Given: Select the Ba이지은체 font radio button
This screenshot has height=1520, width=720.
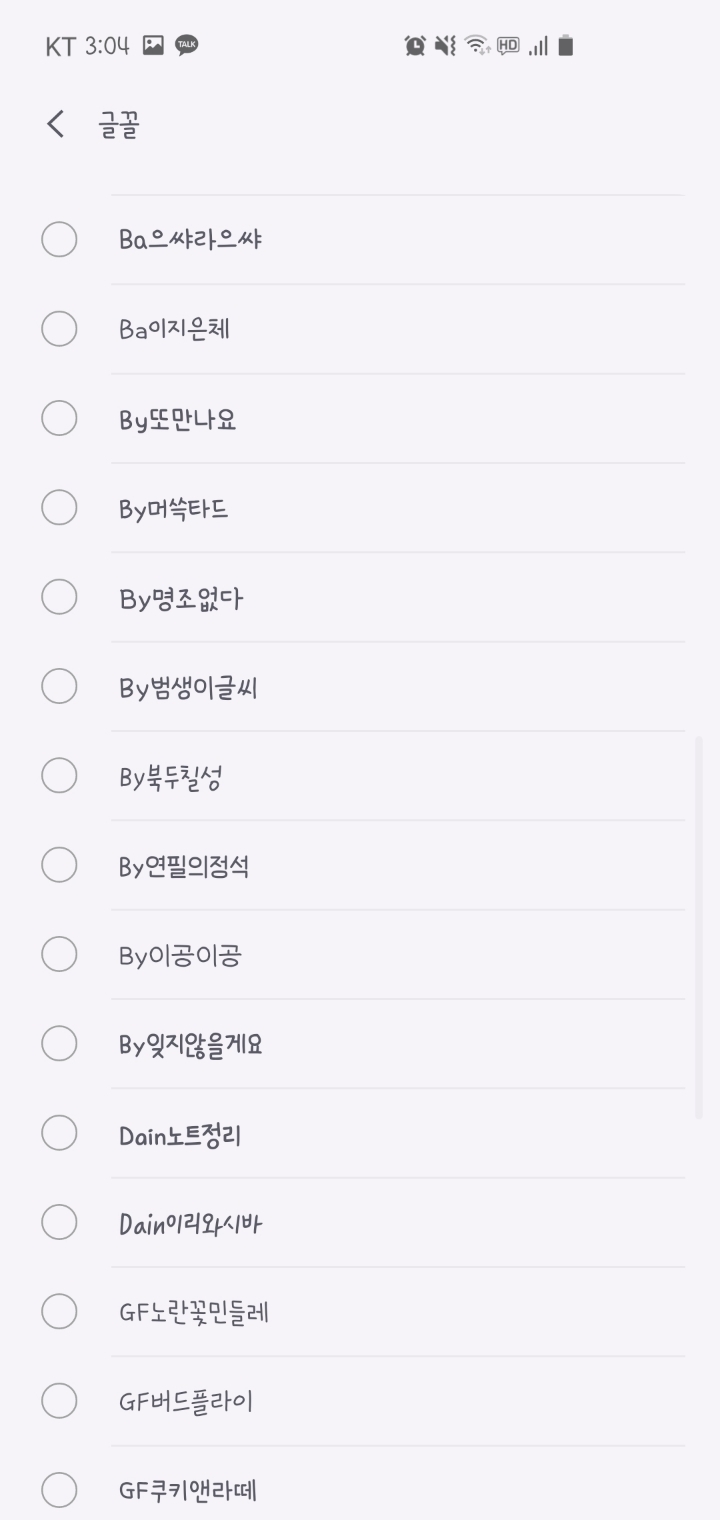Looking at the screenshot, I should [59, 329].
